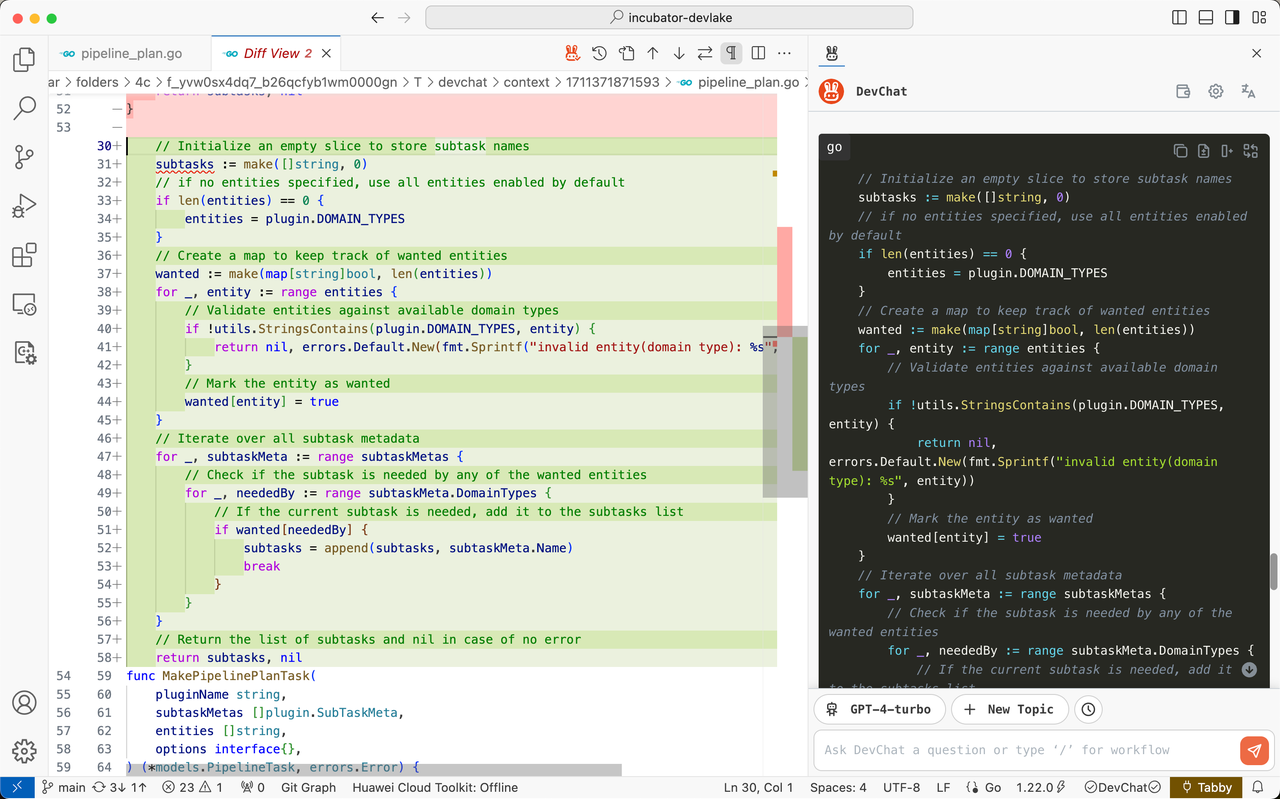Copy the go code block
Screen dimensions: 1280x799
click(x=1180, y=151)
